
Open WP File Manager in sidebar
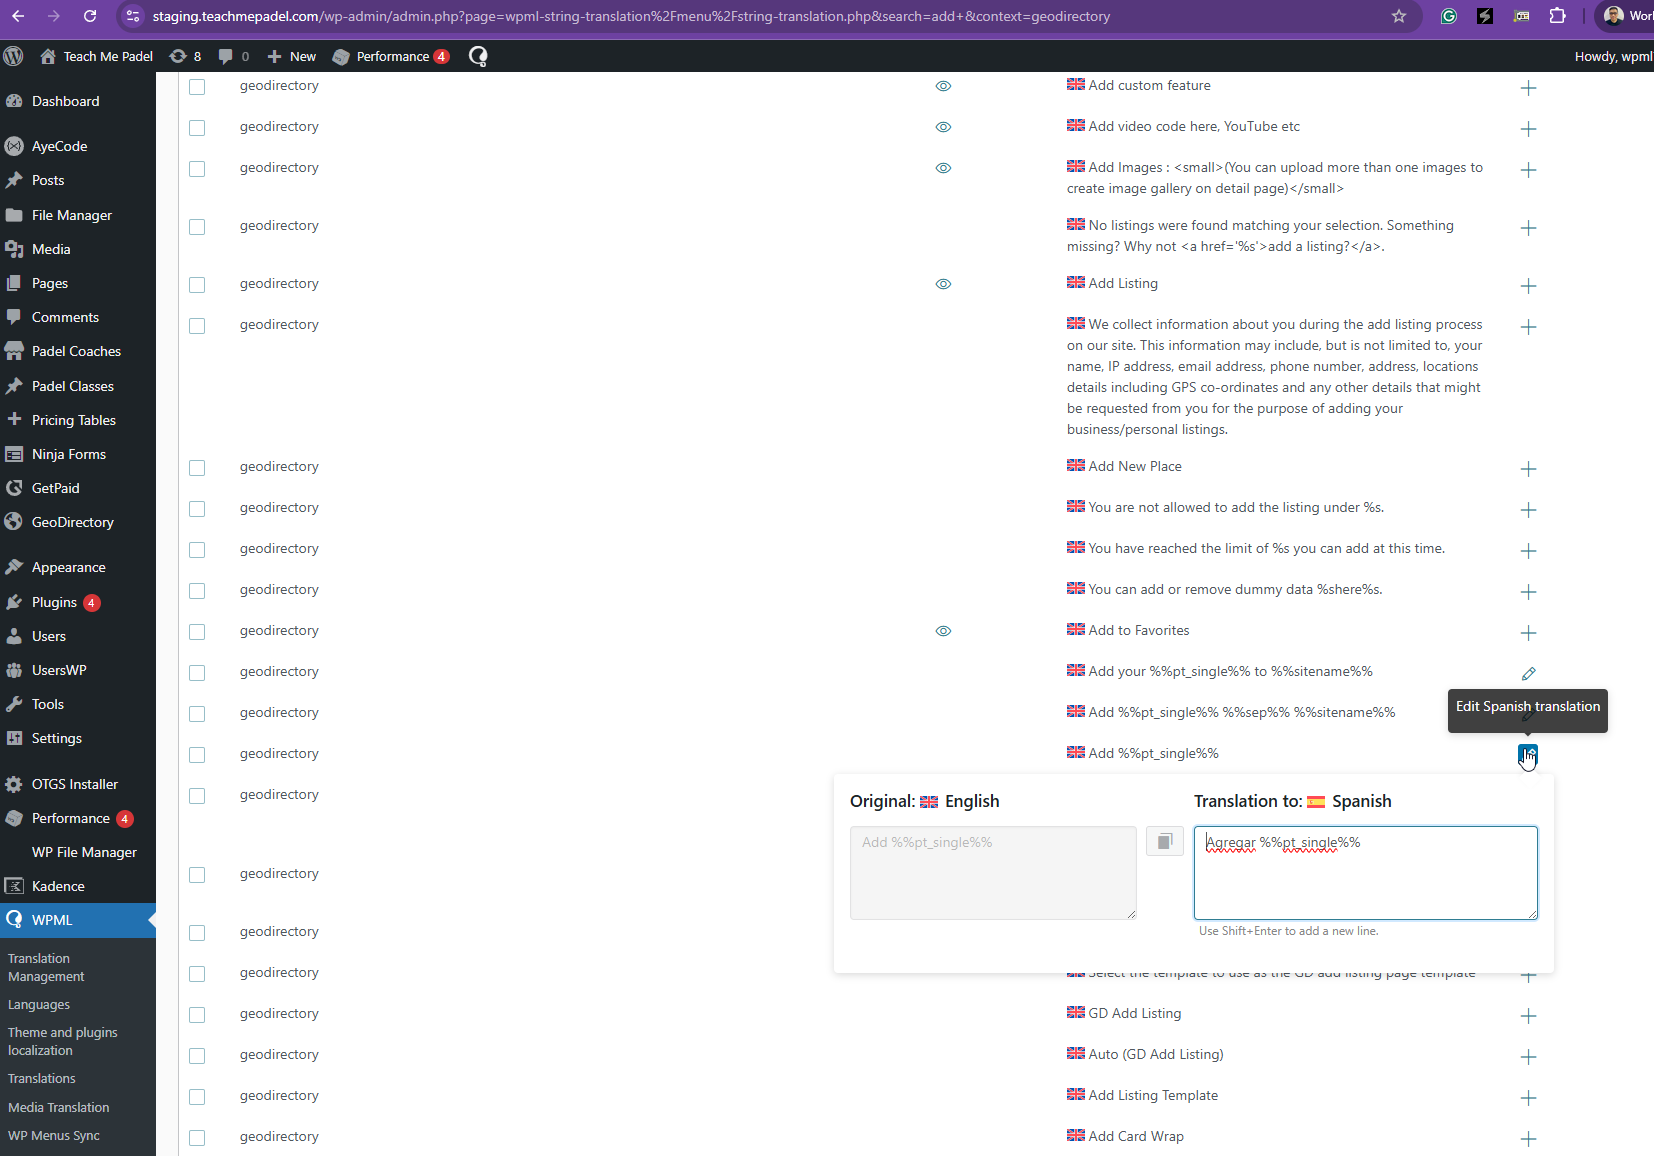click(x=84, y=852)
